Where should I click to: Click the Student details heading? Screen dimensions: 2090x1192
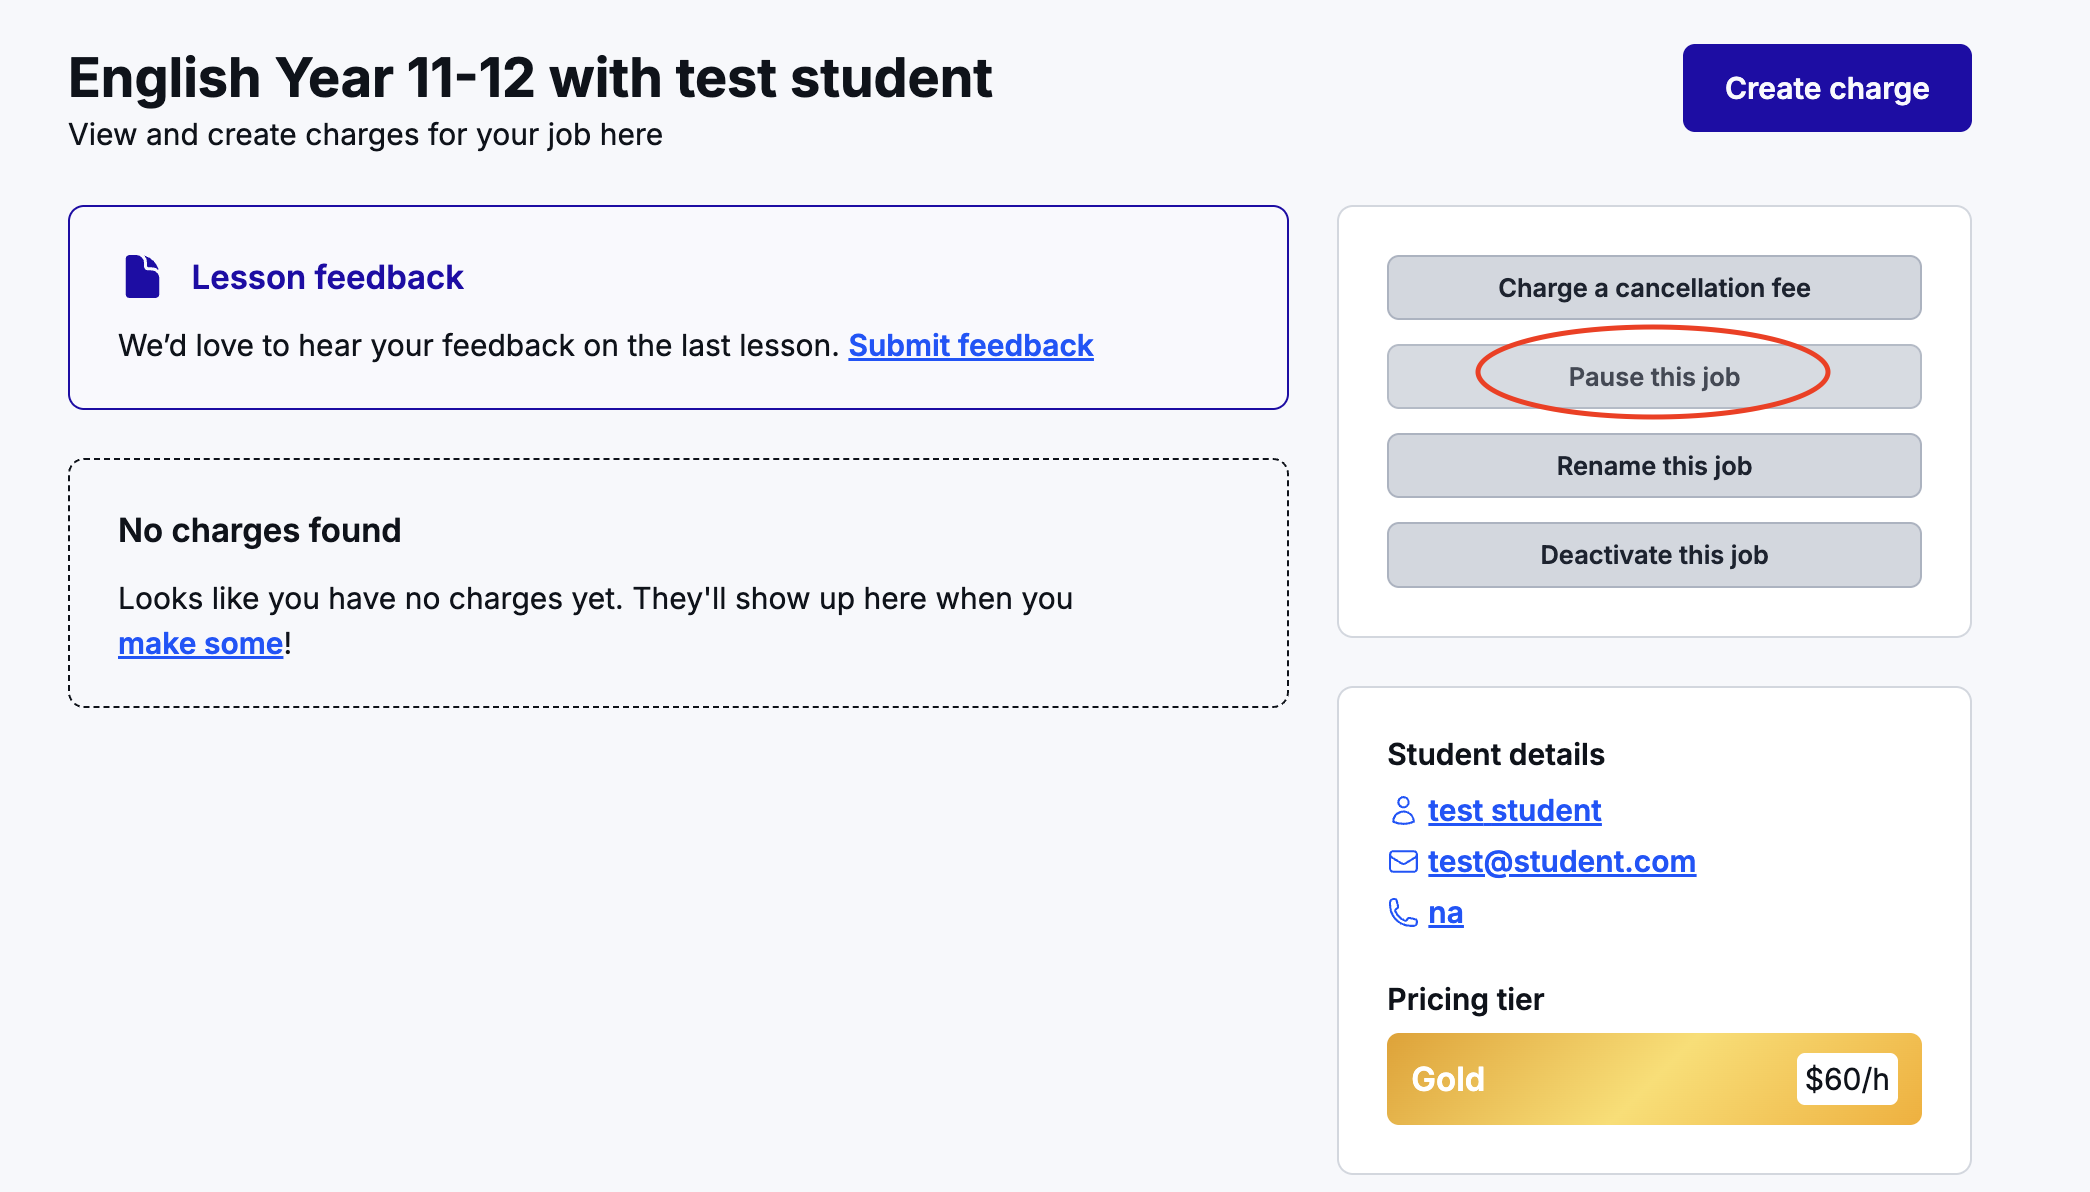click(x=1495, y=754)
